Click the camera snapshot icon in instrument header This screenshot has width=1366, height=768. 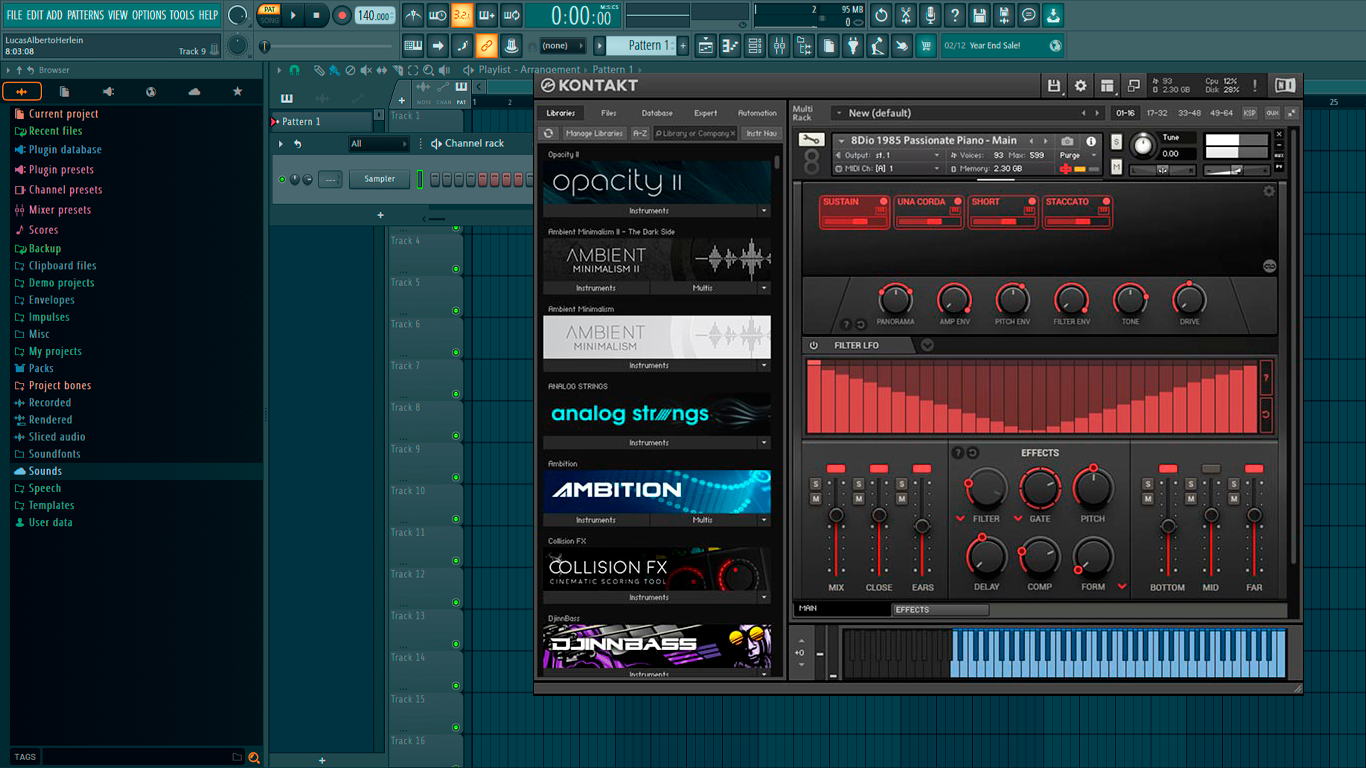pos(1067,141)
